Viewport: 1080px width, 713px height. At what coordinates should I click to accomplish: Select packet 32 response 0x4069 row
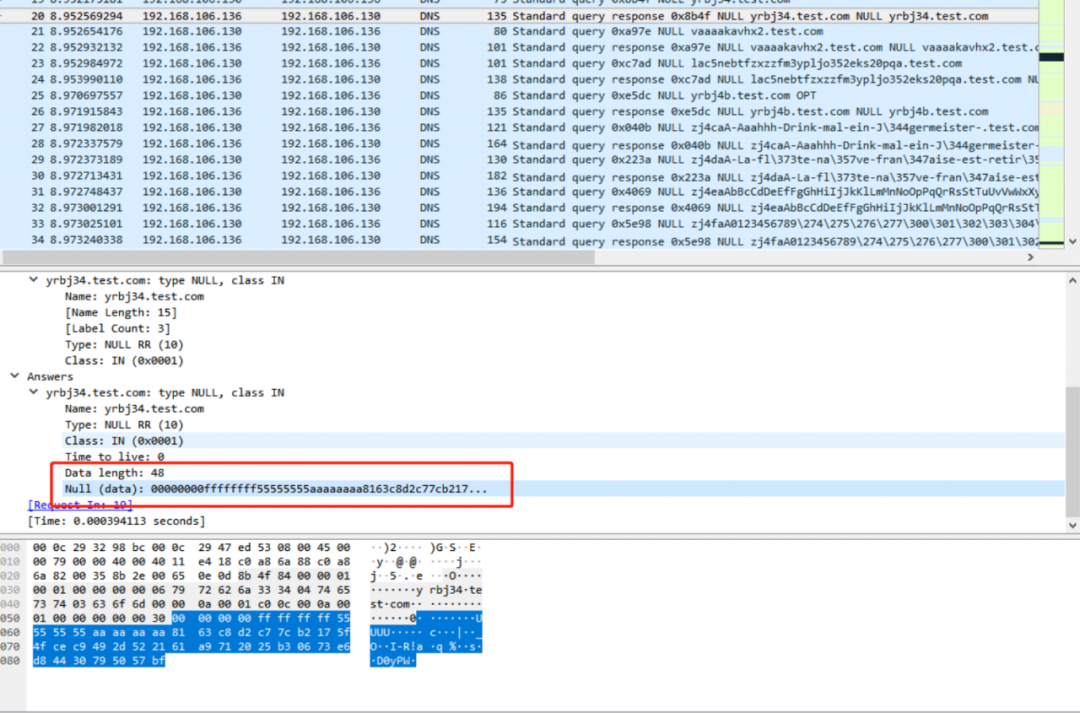pyautogui.click(x=519, y=207)
